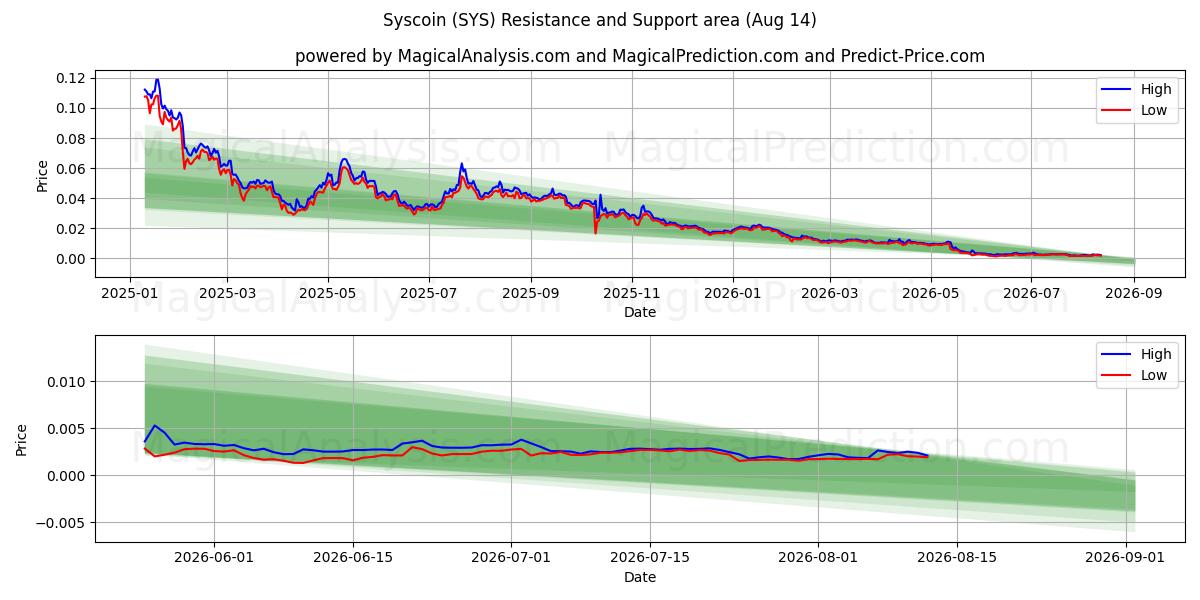Click the top chart x-axis label '2026-07'

point(1033,294)
